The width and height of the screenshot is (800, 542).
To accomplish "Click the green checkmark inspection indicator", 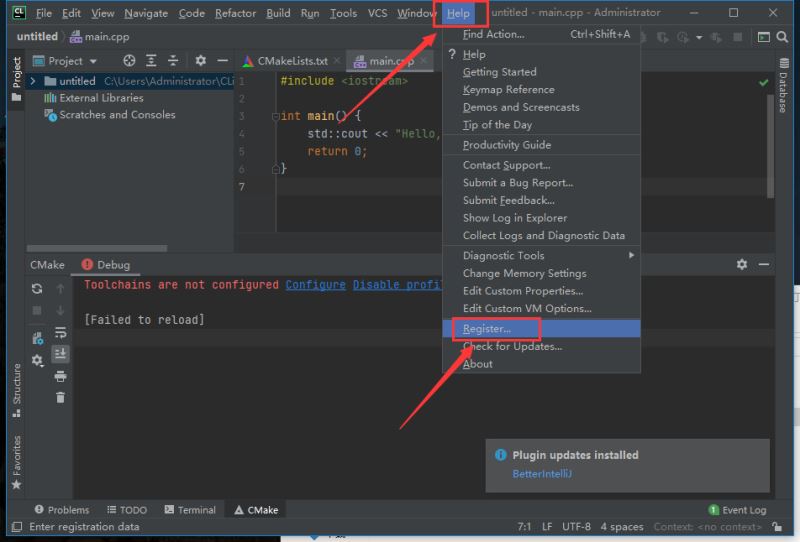I will tap(763, 82).
